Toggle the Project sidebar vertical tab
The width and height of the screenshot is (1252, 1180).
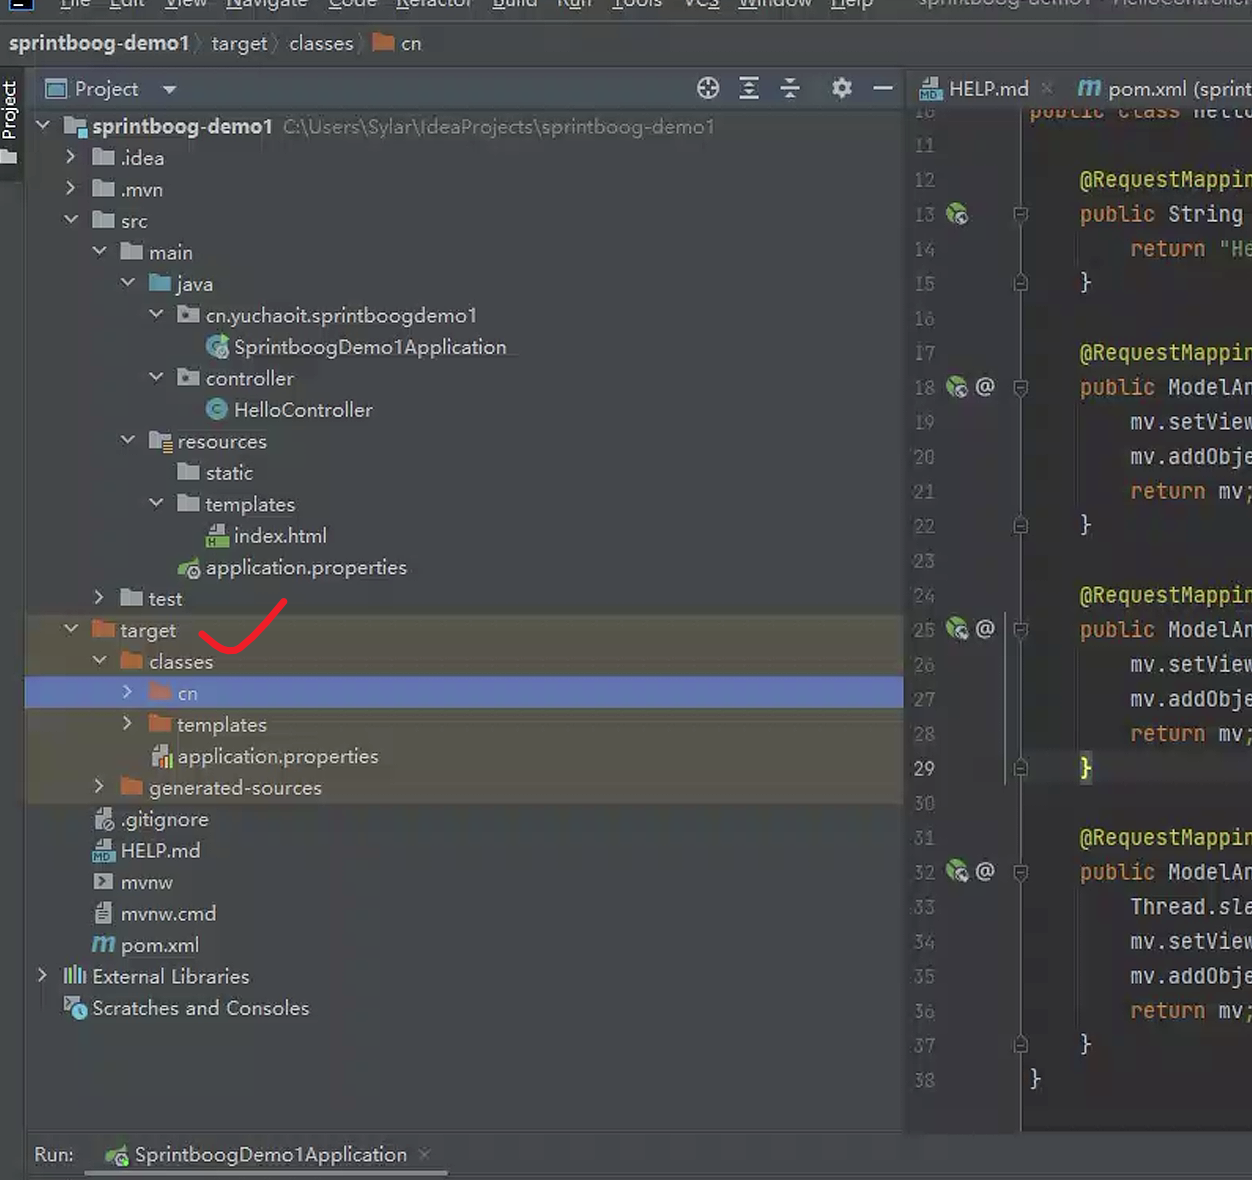[x=10, y=110]
